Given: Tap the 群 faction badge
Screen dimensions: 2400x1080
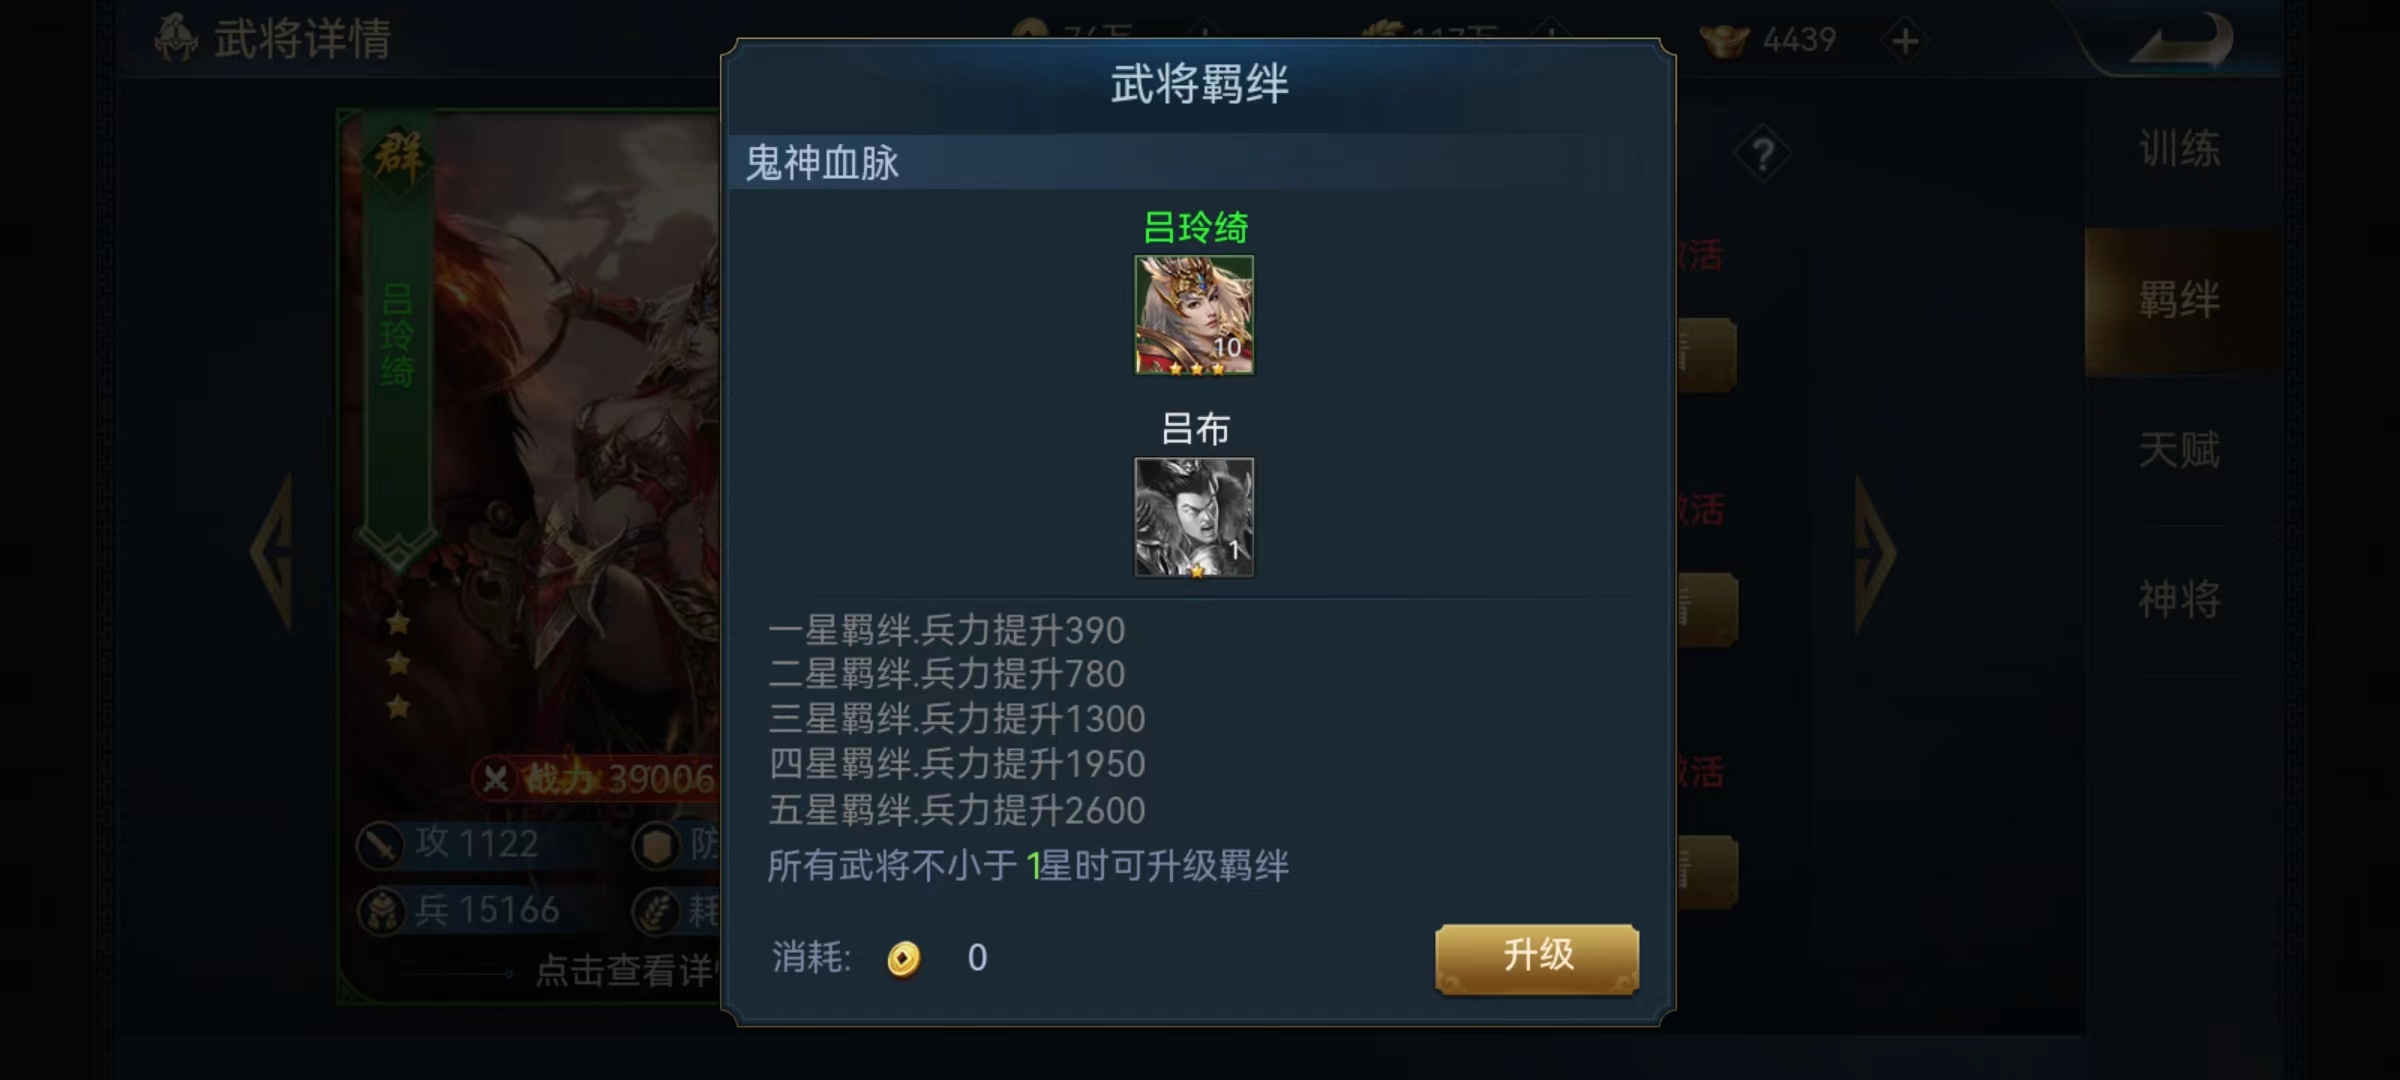Looking at the screenshot, I should [x=398, y=157].
